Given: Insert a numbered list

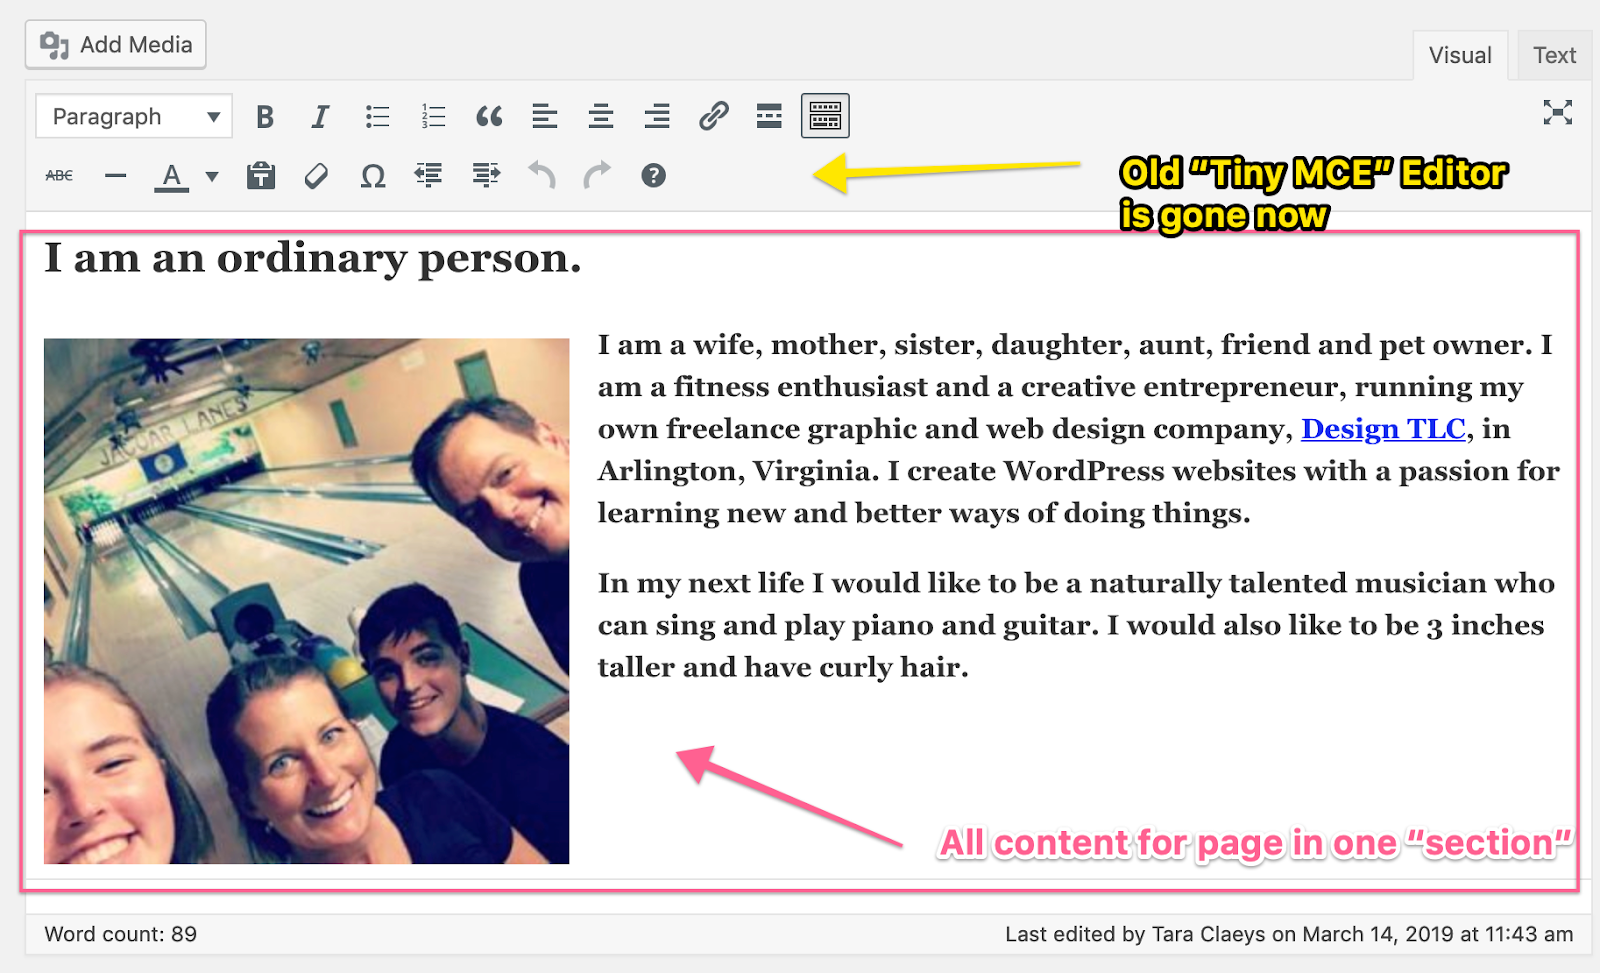Looking at the screenshot, I should tap(433, 117).
